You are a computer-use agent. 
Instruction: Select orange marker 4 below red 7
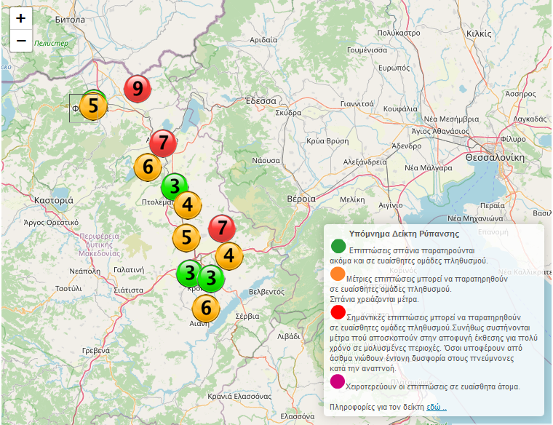pos(229,256)
